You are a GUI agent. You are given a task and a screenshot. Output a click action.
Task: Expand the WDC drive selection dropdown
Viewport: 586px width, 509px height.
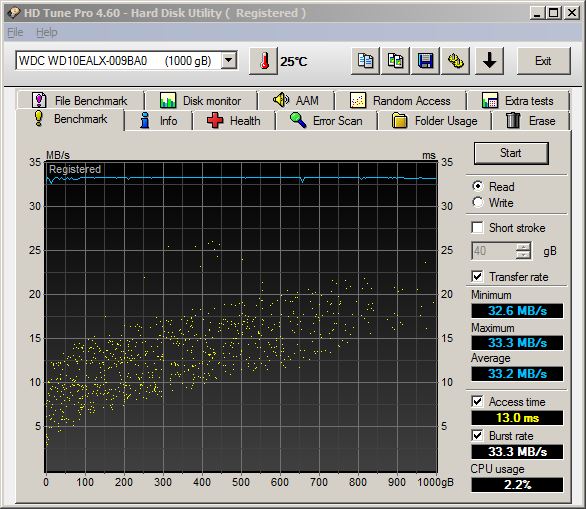pyautogui.click(x=229, y=60)
